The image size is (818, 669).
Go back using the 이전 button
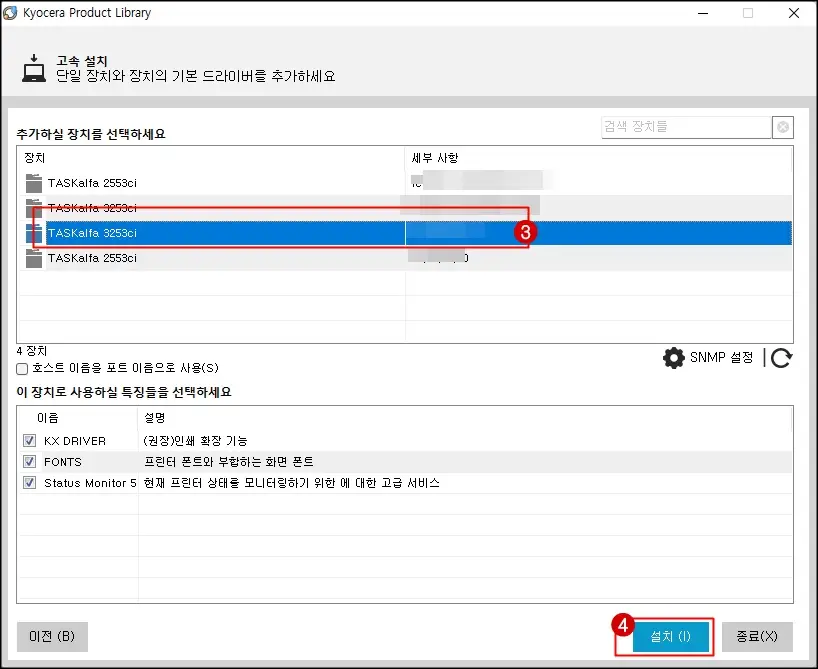click(x=48, y=637)
